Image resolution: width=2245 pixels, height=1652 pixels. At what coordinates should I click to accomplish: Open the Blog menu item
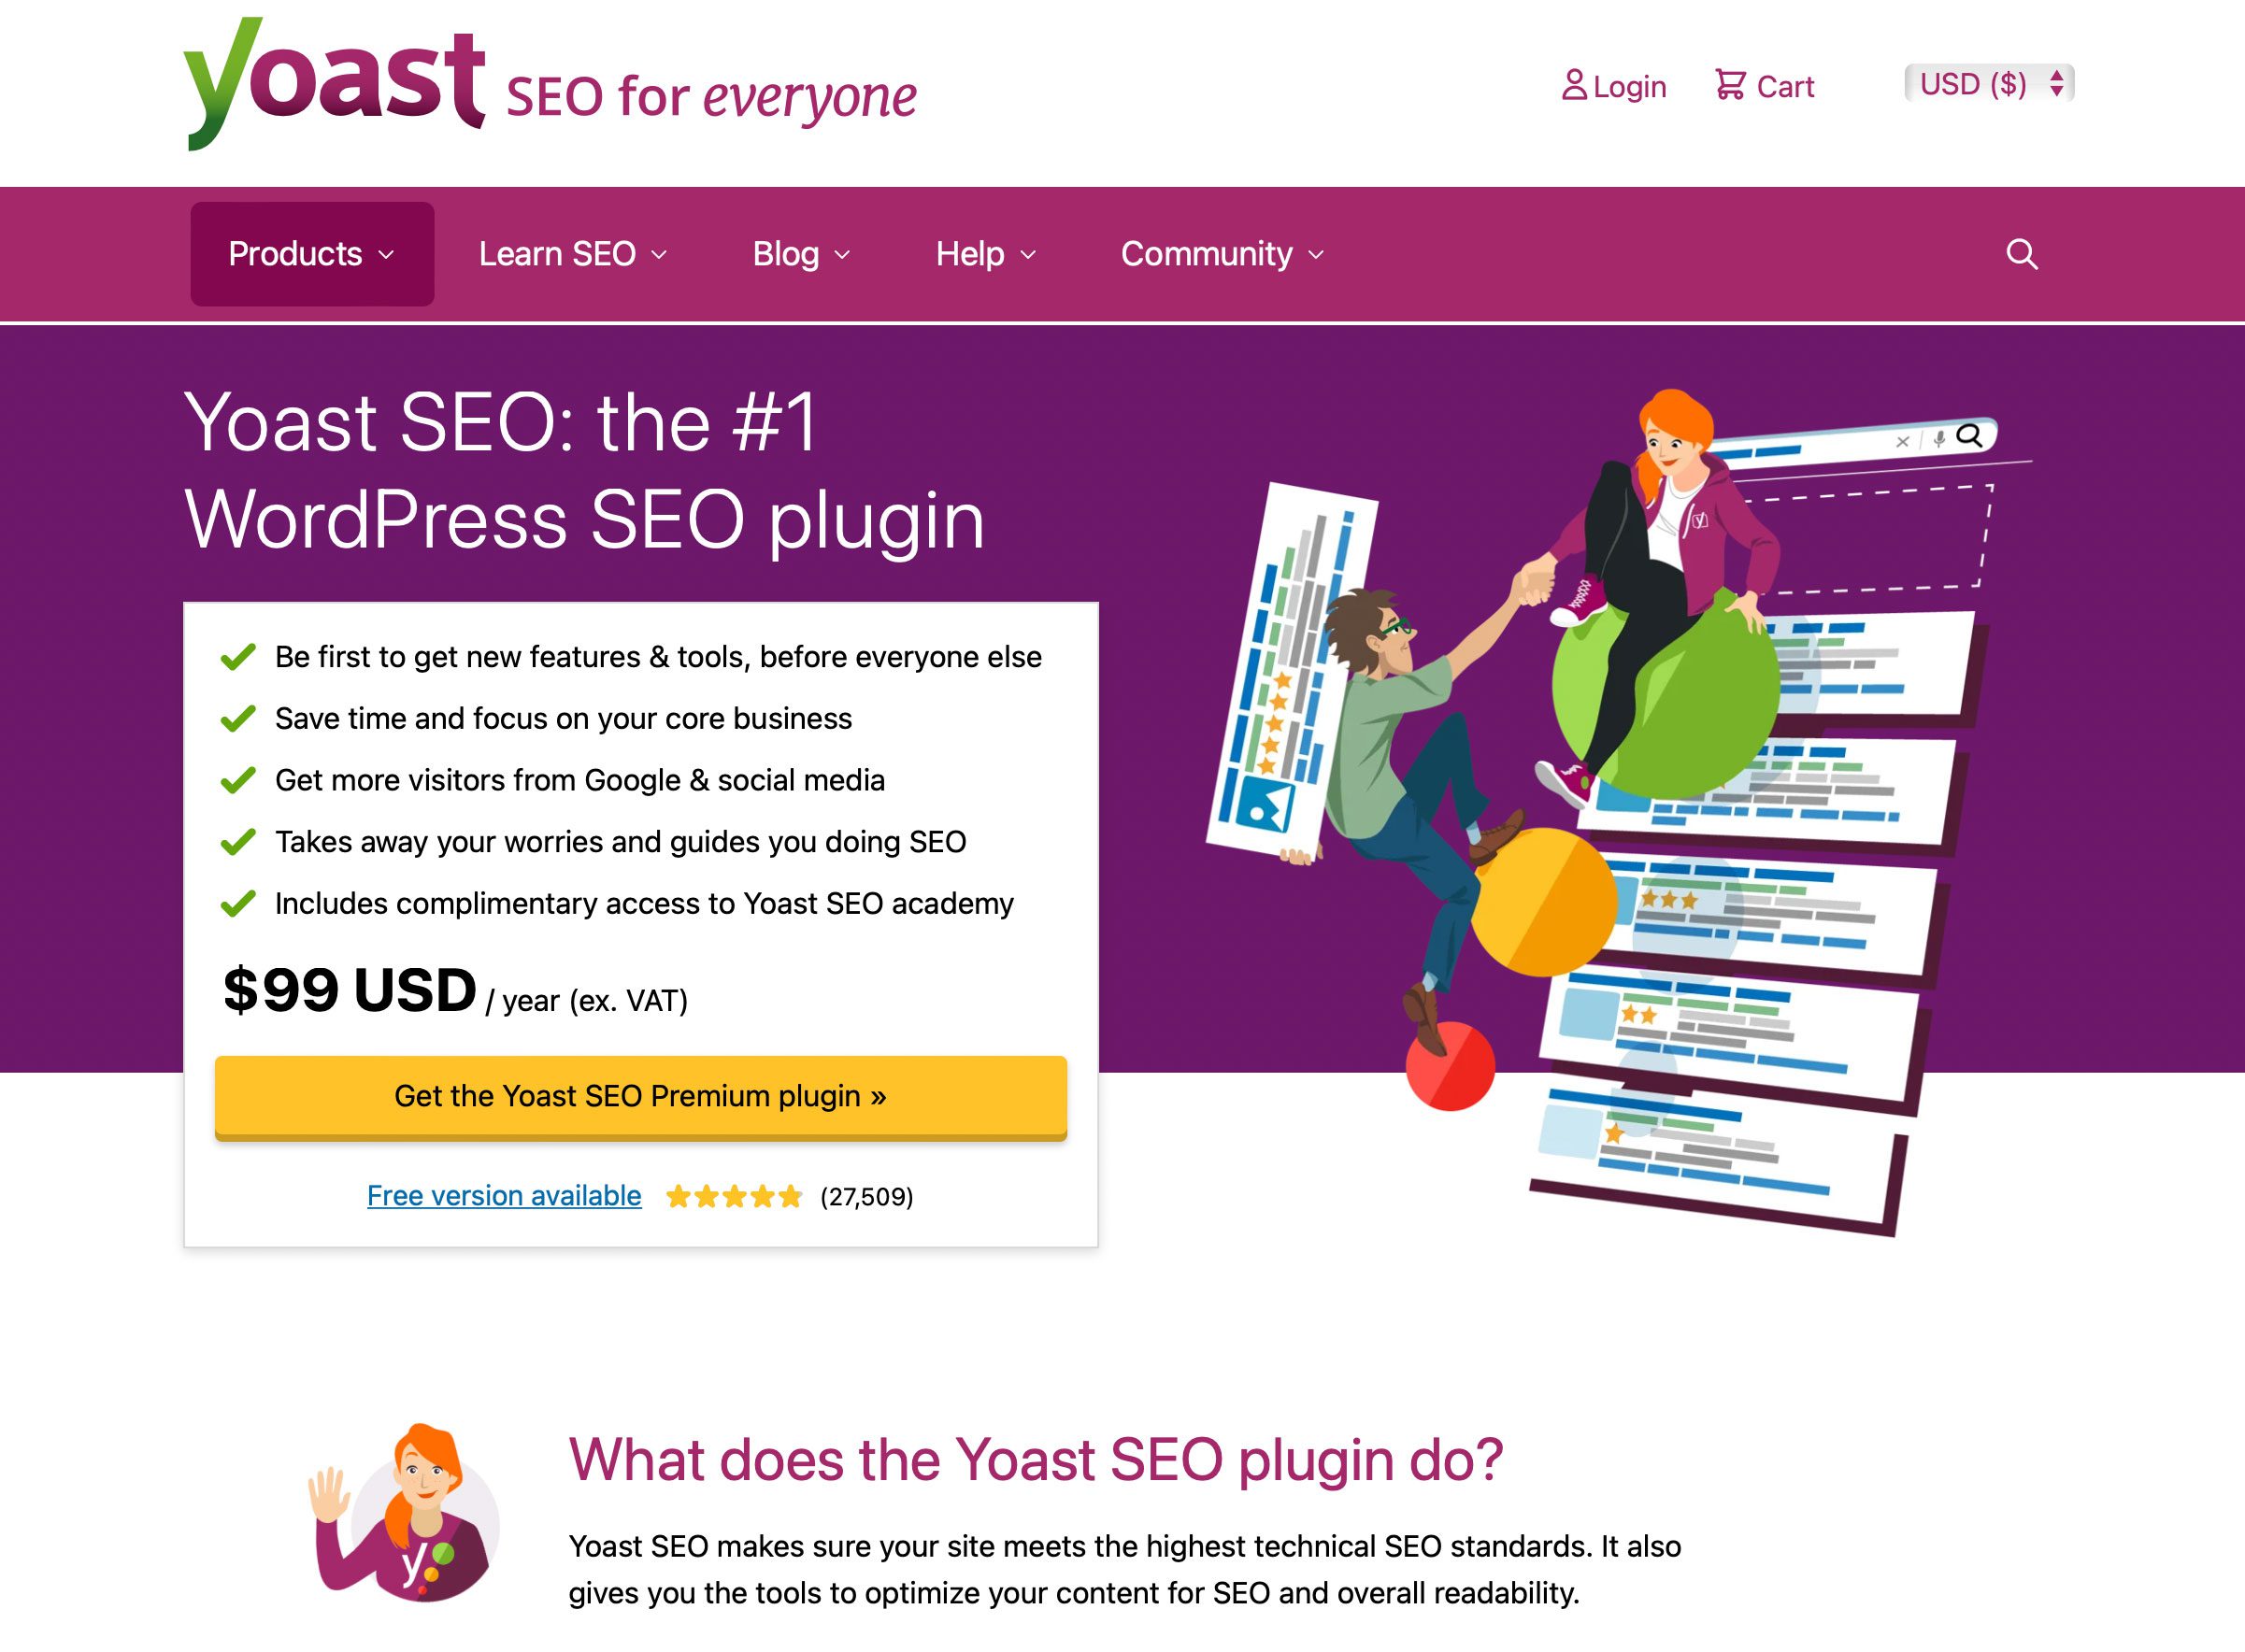click(802, 252)
